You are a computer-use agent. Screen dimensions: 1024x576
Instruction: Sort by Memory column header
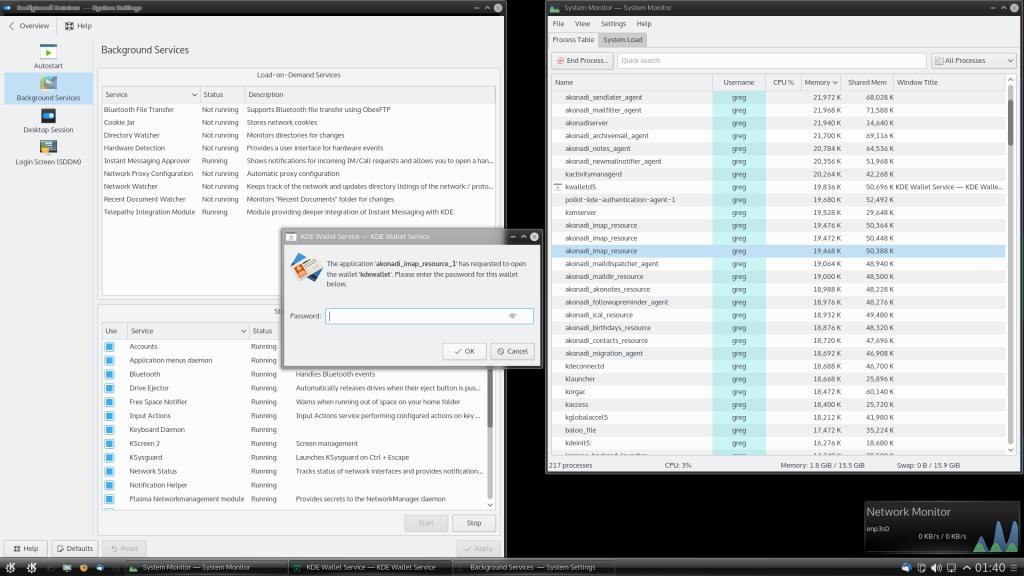click(x=818, y=82)
